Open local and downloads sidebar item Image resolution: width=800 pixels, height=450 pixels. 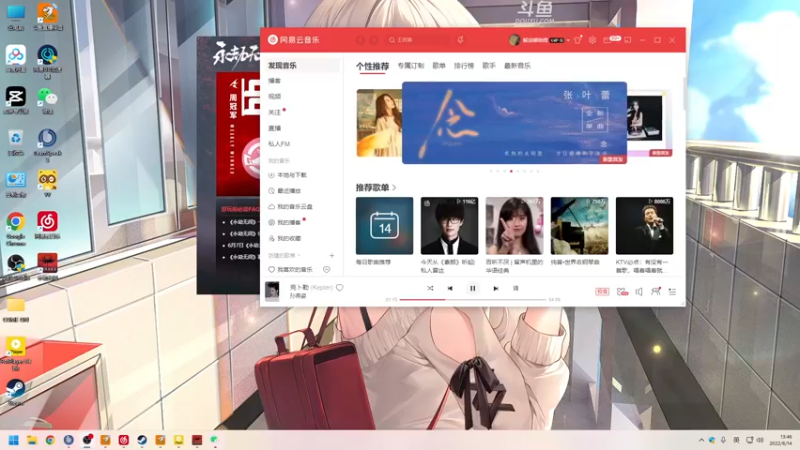point(288,175)
